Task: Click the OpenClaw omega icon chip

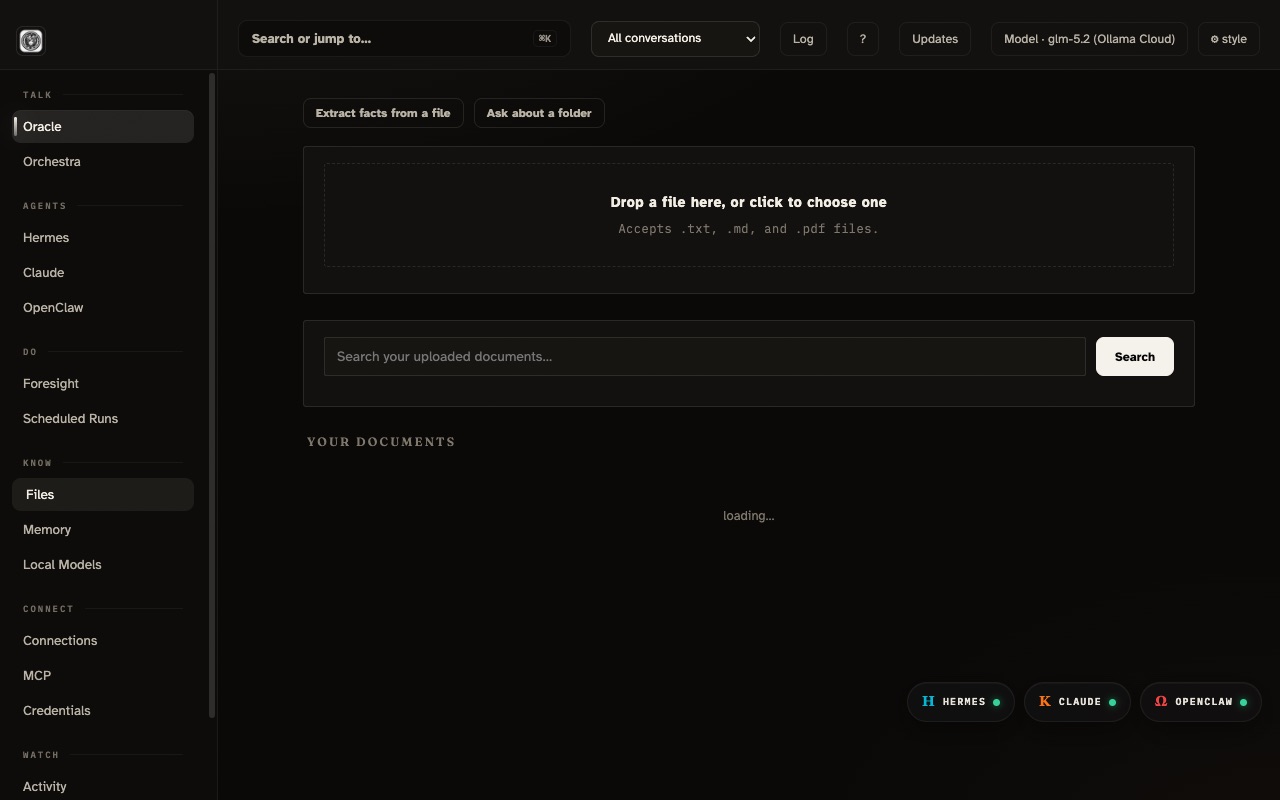Action: coord(1200,702)
